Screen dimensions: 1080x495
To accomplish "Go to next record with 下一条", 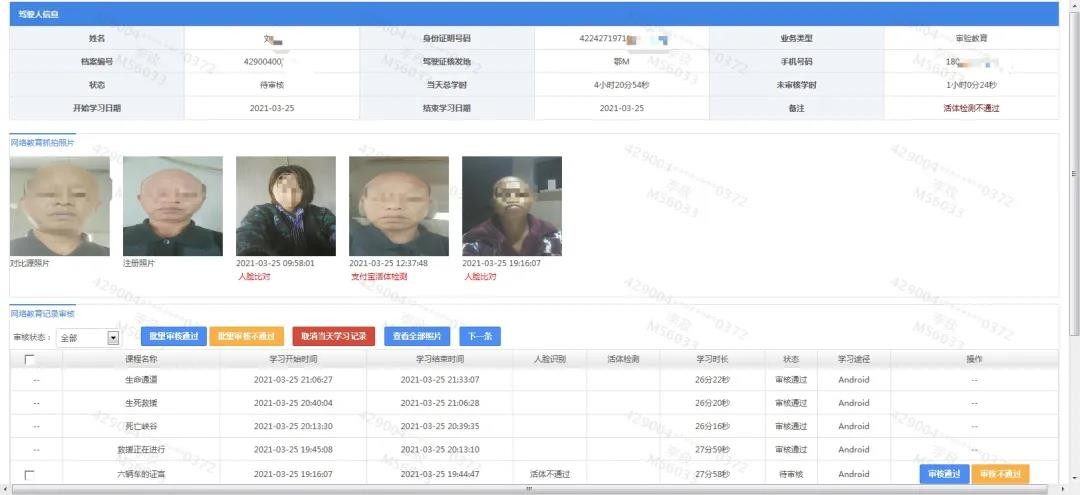I will [479, 337].
